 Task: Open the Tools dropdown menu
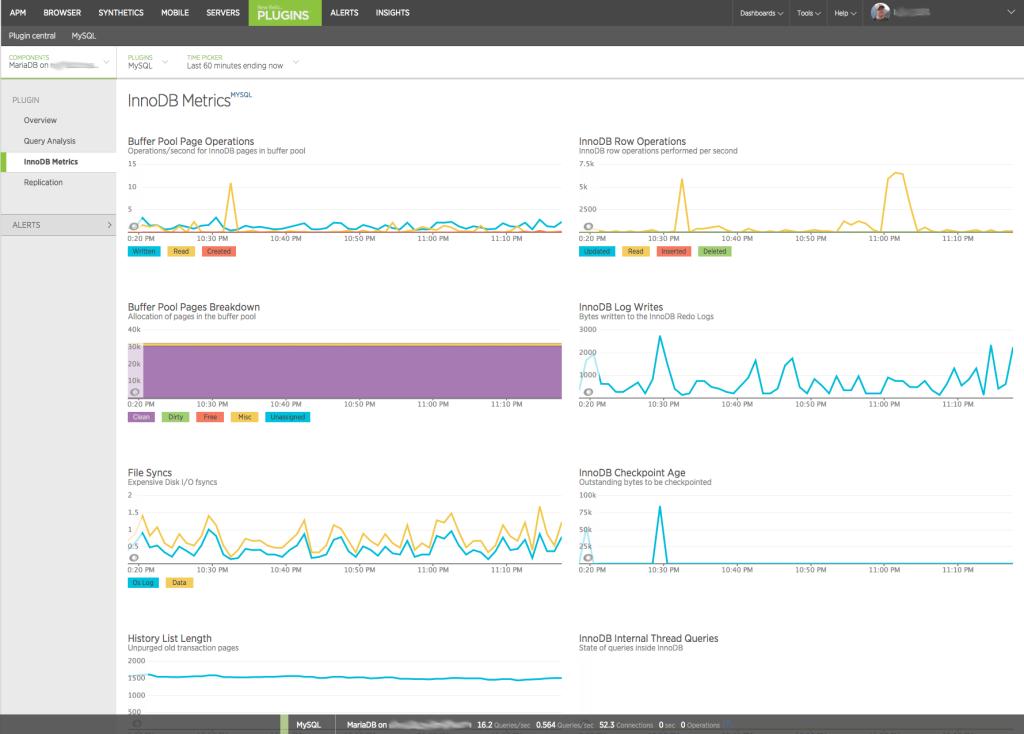pos(808,13)
